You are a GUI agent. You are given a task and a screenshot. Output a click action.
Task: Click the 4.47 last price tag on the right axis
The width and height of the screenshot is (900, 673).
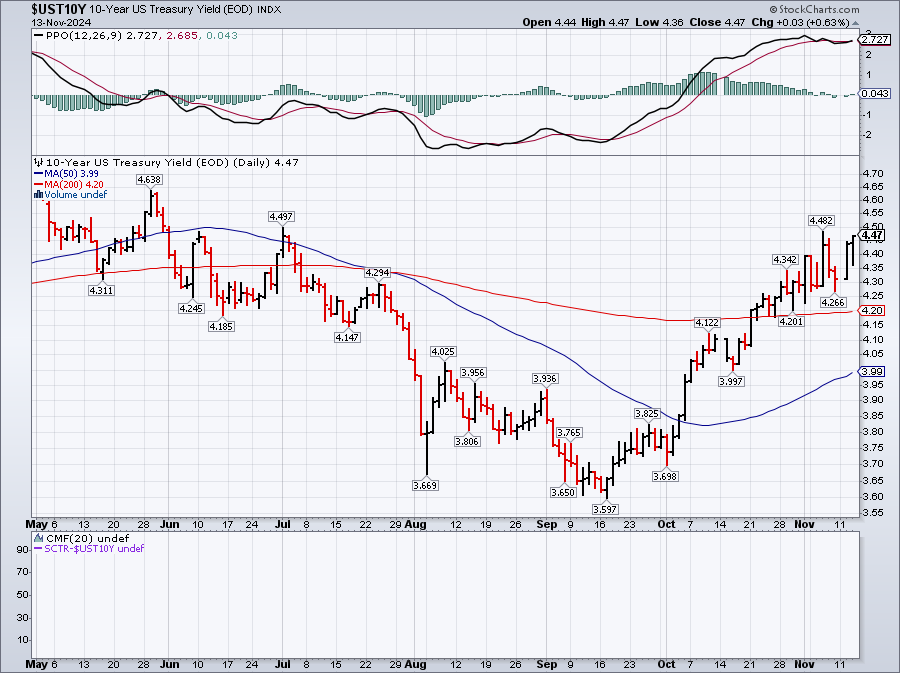pos(869,235)
